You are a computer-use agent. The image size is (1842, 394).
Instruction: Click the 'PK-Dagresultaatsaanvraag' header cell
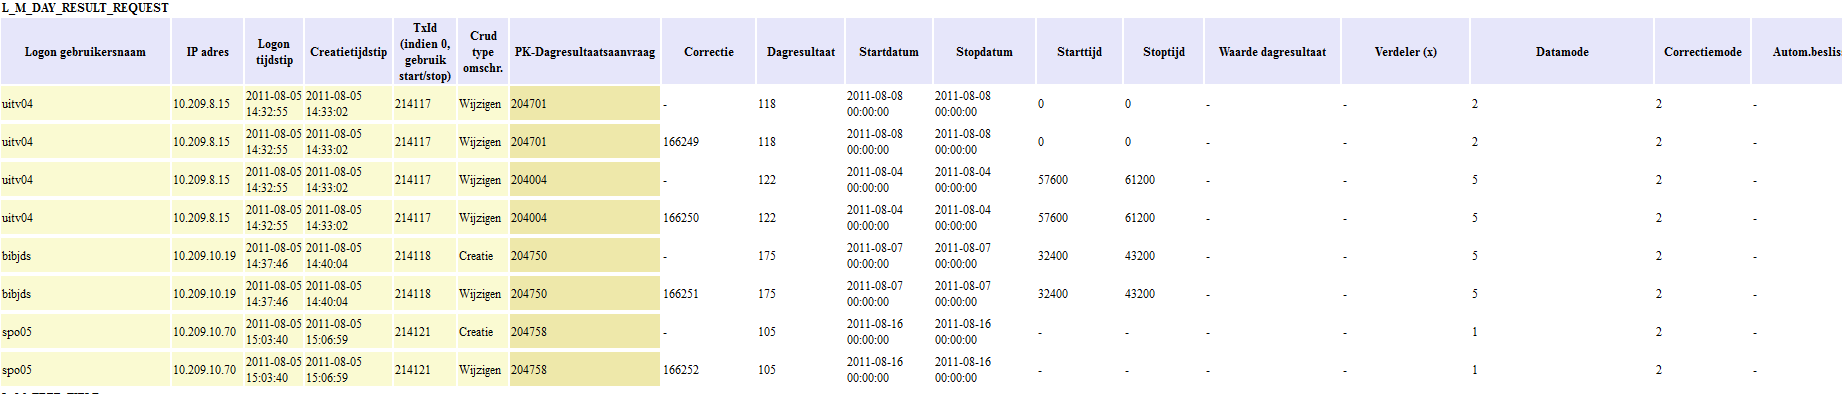click(x=585, y=52)
